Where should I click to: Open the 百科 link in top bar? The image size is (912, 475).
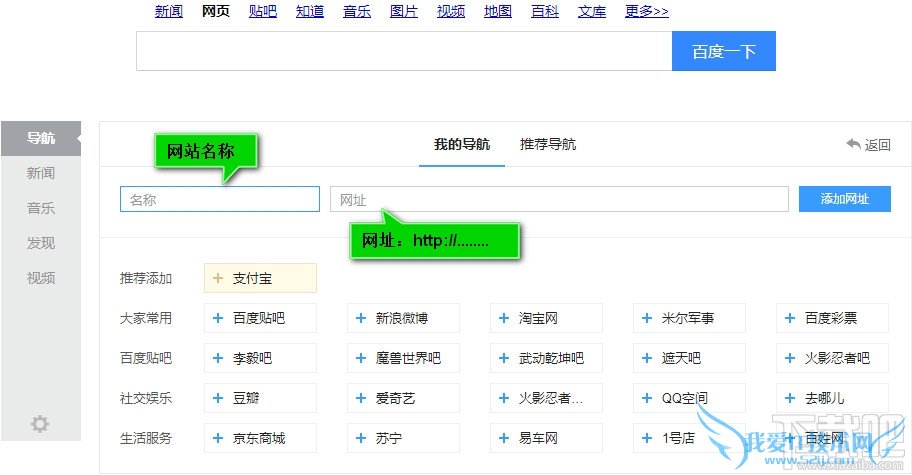tap(545, 11)
